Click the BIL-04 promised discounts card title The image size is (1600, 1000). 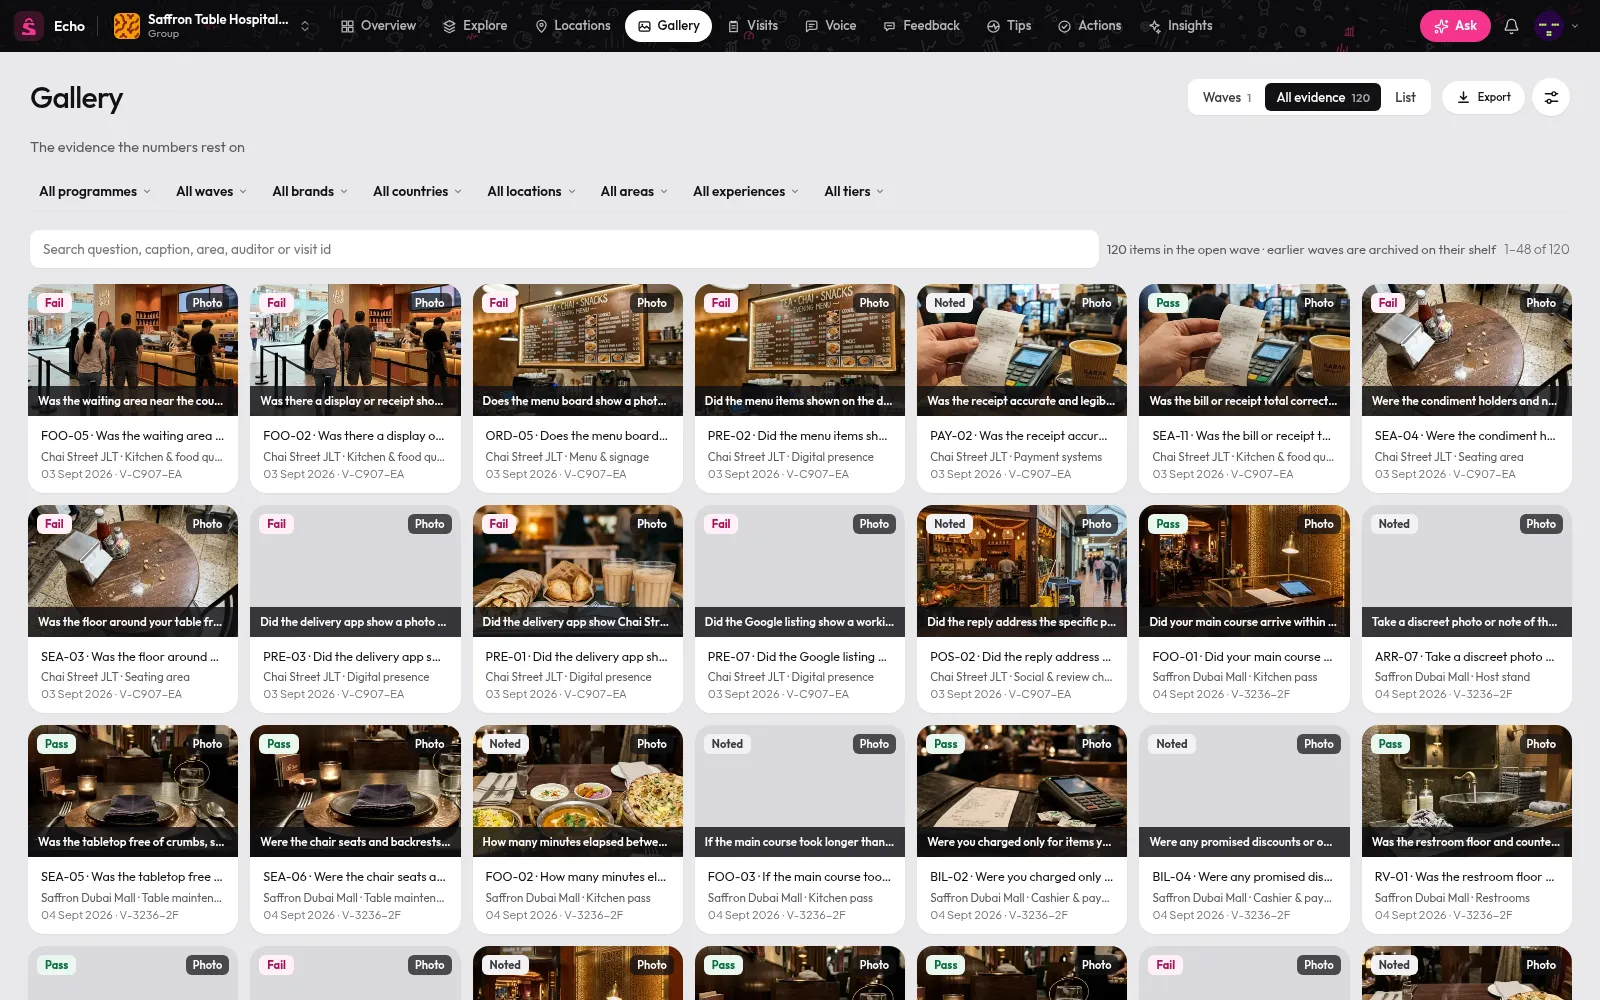click(1243, 877)
